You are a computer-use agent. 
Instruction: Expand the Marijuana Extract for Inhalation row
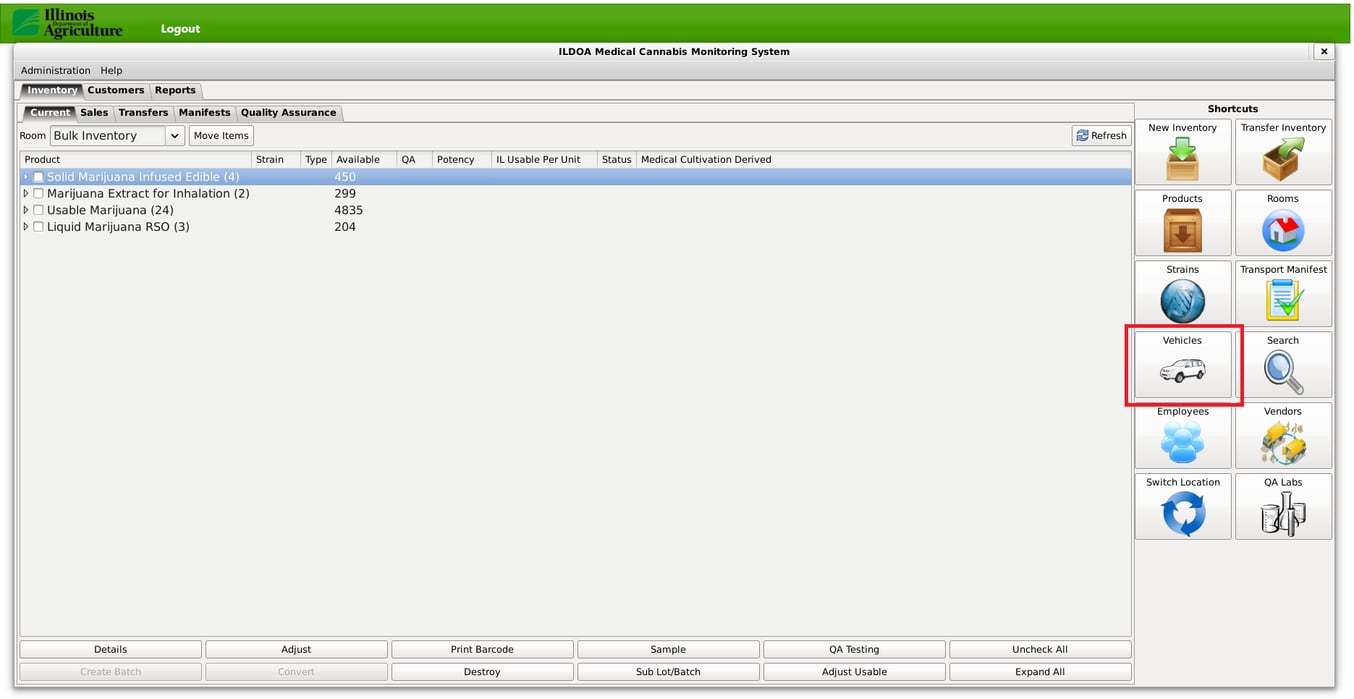tap(25, 193)
